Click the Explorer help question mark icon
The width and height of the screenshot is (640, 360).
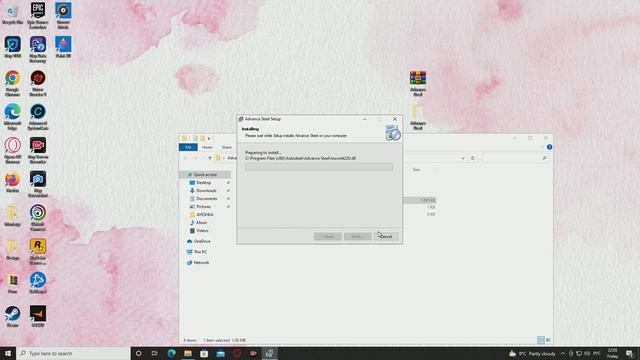pyautogui.click(x=549, y=147)
